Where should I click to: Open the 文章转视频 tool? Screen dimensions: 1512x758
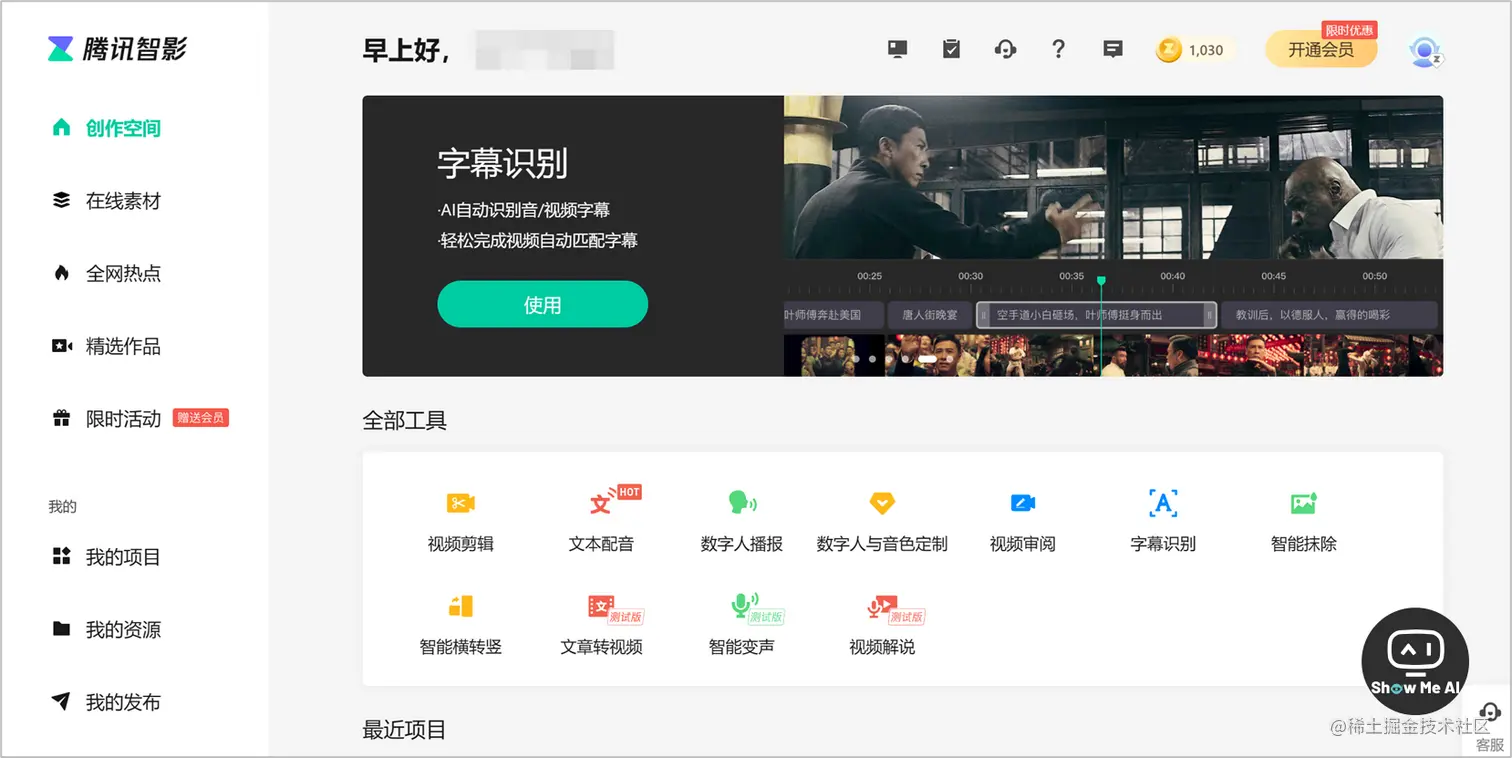[x=601, y=623]
